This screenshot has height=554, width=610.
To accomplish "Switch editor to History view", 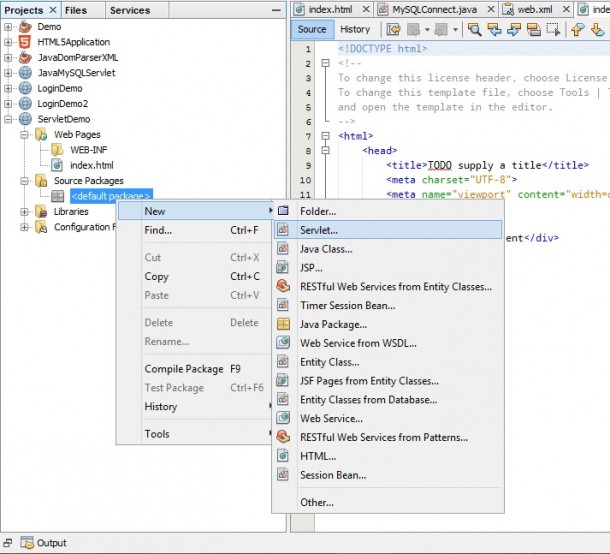I will pyautogui.click(x=354, y=29).
